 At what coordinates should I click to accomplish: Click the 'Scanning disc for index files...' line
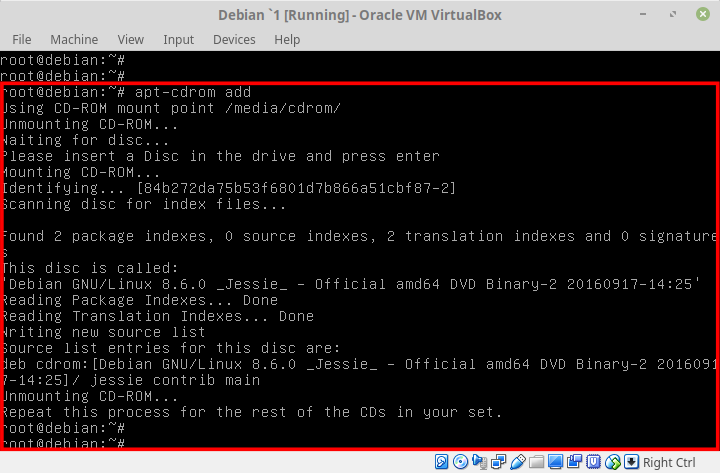click(x=144, y=204)
